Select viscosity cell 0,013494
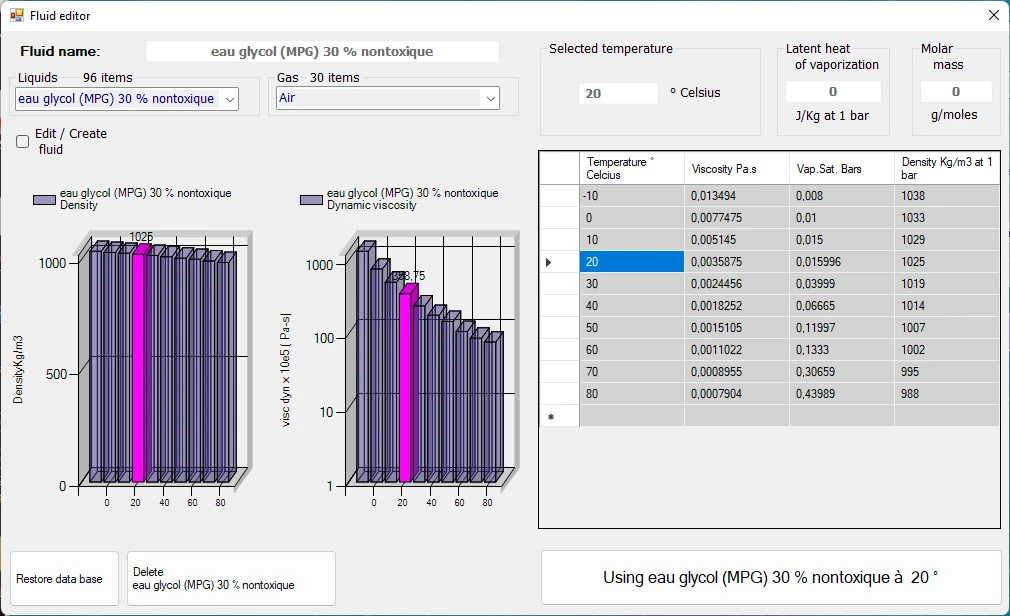The image size is (1010, 616). pos(737,196)
